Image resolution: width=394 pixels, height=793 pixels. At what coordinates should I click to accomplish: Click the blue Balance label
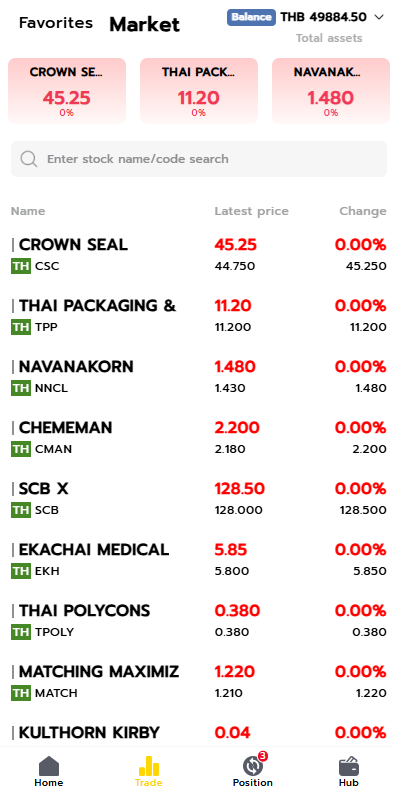251,17
